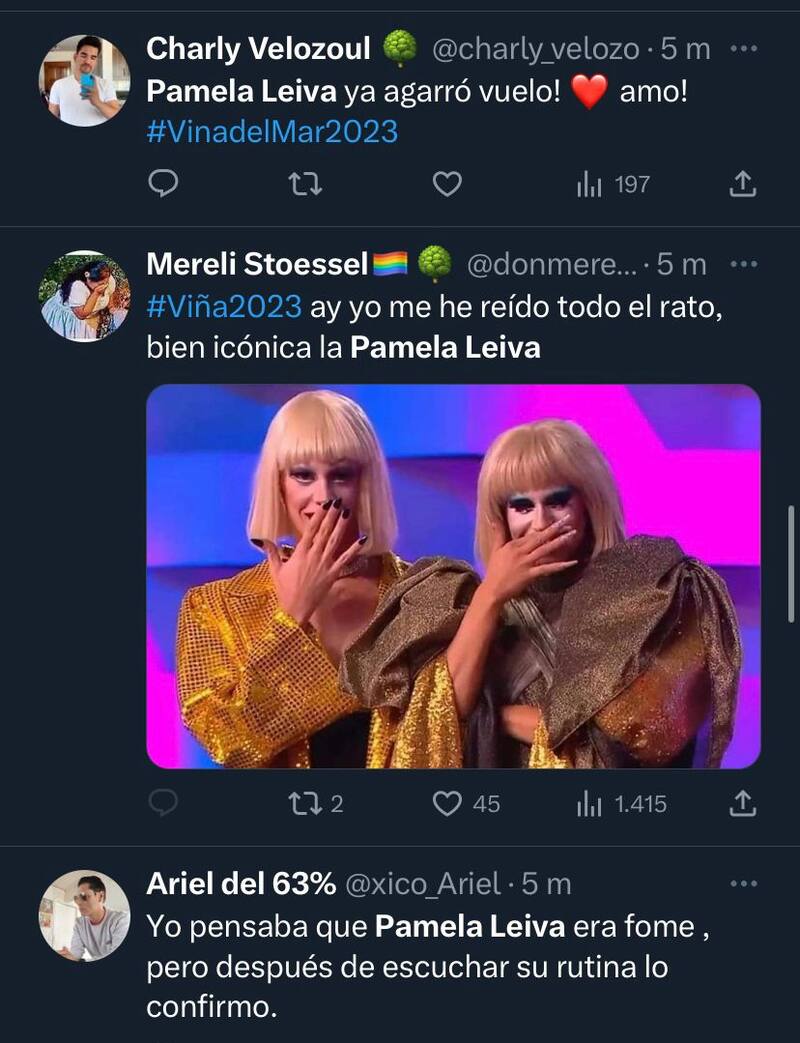Image resolution: width=800 pixels, height=1043 pixels.
Task: Share Mereli Stoessel's tweet
Action: pyautogui.click(x=743, y=803)
